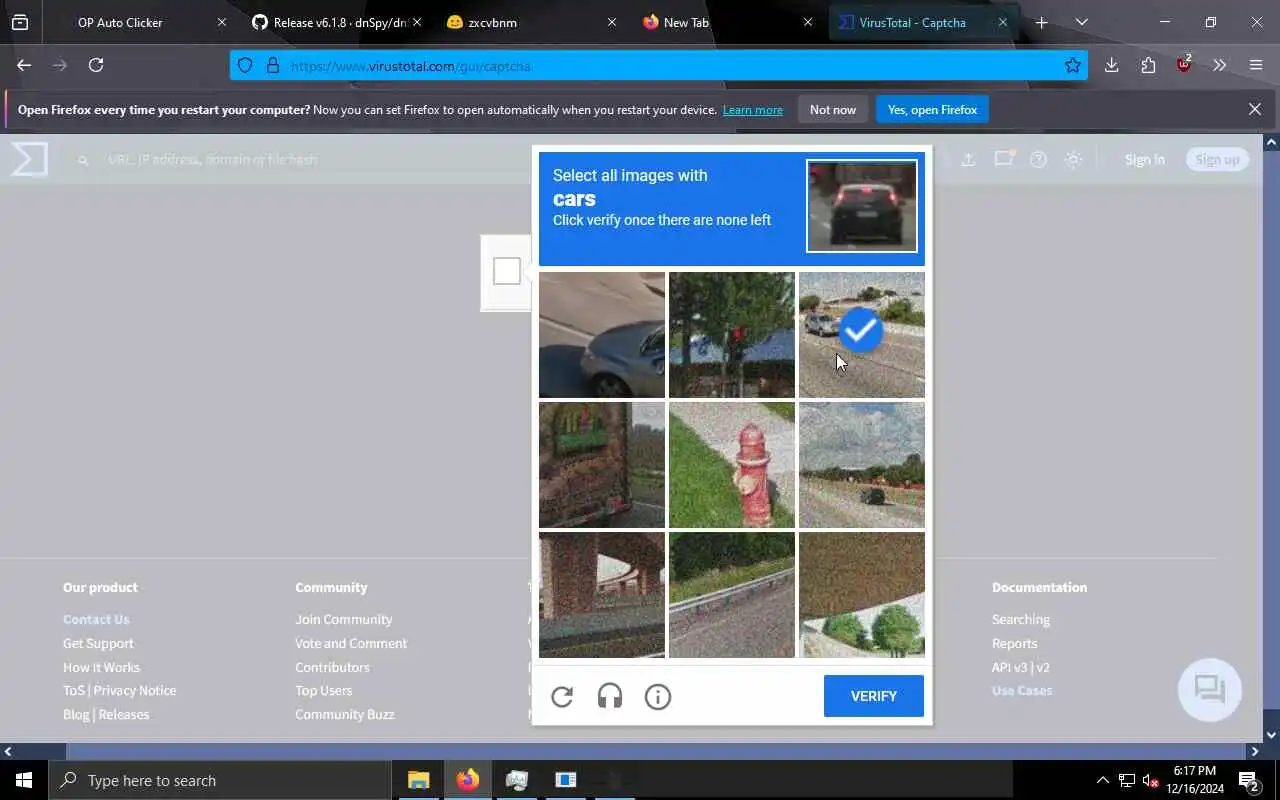Open the Get Support footer link
1280x800 pixels.
[x=98, y=643]
